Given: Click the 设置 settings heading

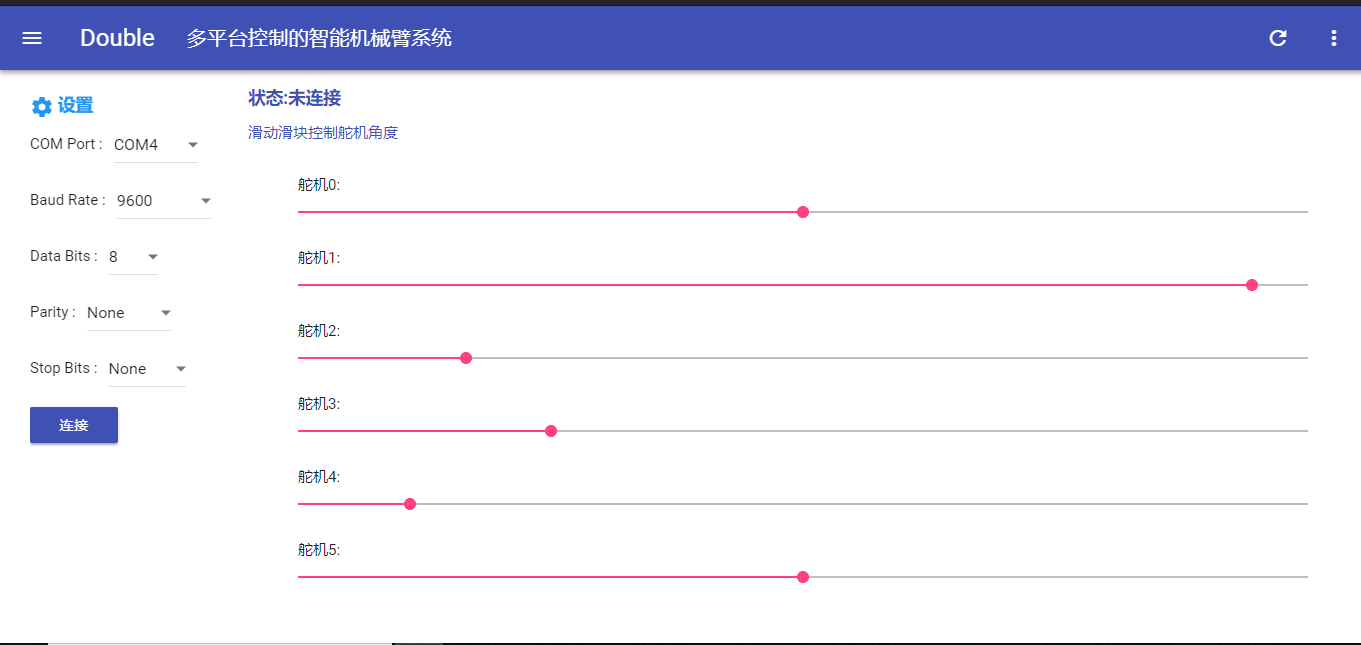Looking at the screenshot, I should pos(75,106).
